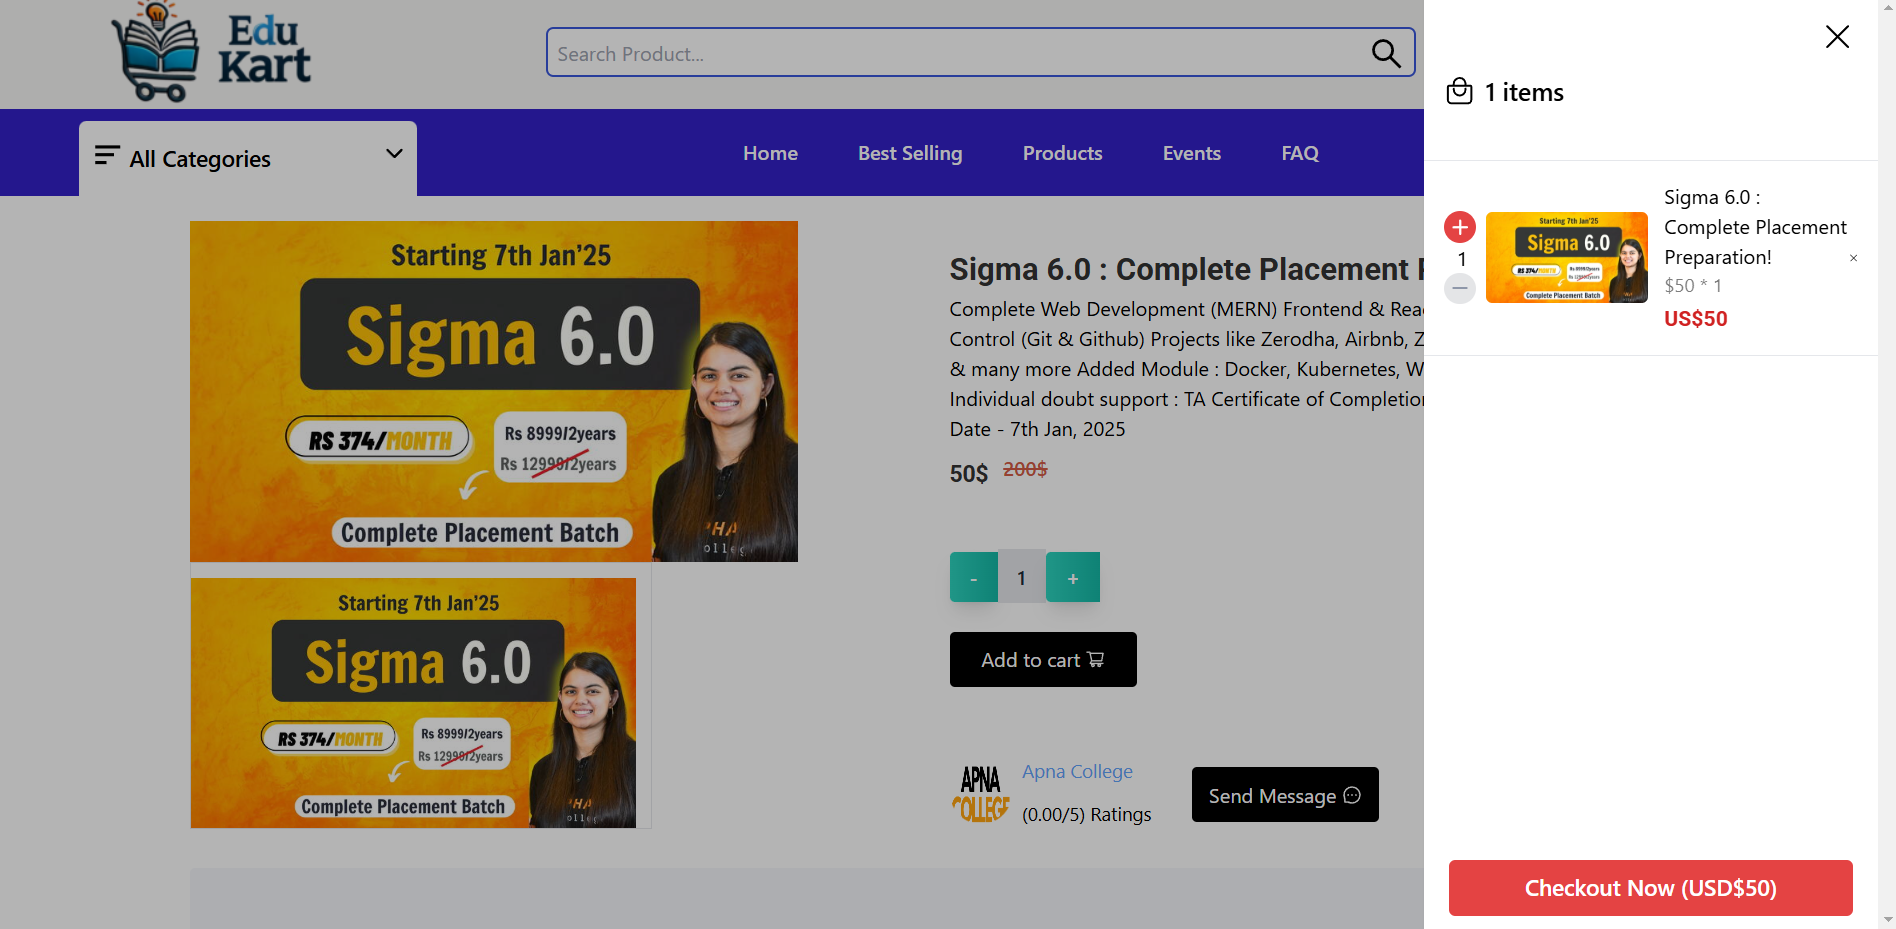Increase cart item quantity with red plus

point(1460,227)
